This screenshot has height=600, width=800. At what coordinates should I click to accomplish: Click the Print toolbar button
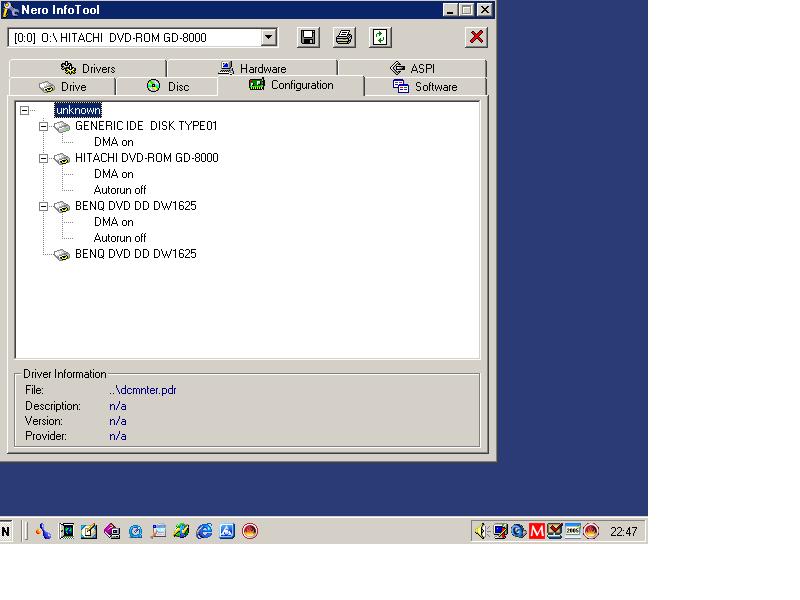coord(344,37)
